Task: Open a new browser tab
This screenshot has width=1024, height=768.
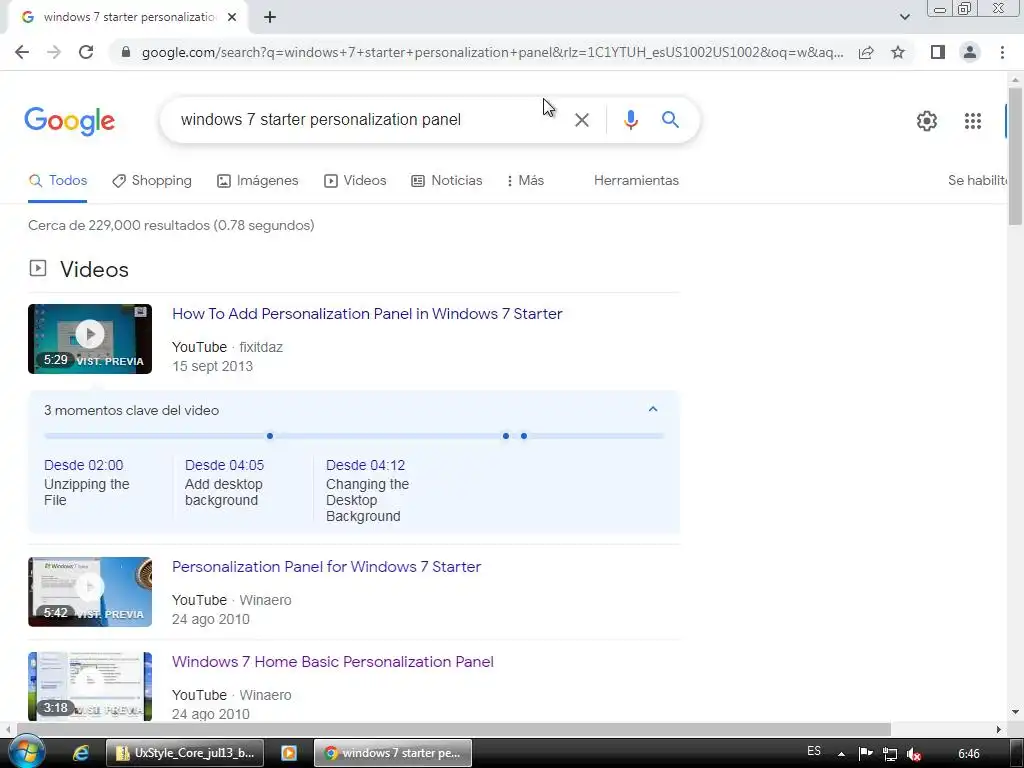Action: click(270, 17)
